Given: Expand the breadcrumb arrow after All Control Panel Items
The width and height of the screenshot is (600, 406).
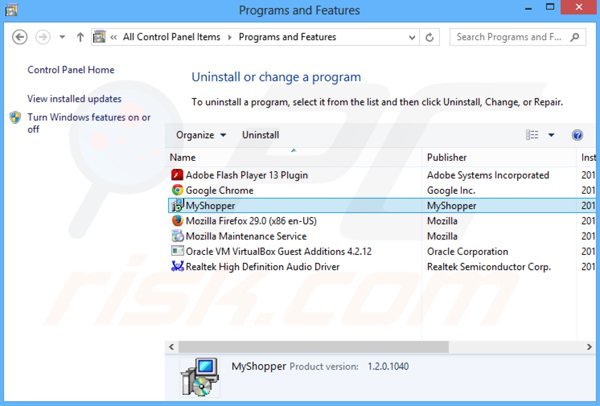Looking at the screenshot, I should [230, 37].
